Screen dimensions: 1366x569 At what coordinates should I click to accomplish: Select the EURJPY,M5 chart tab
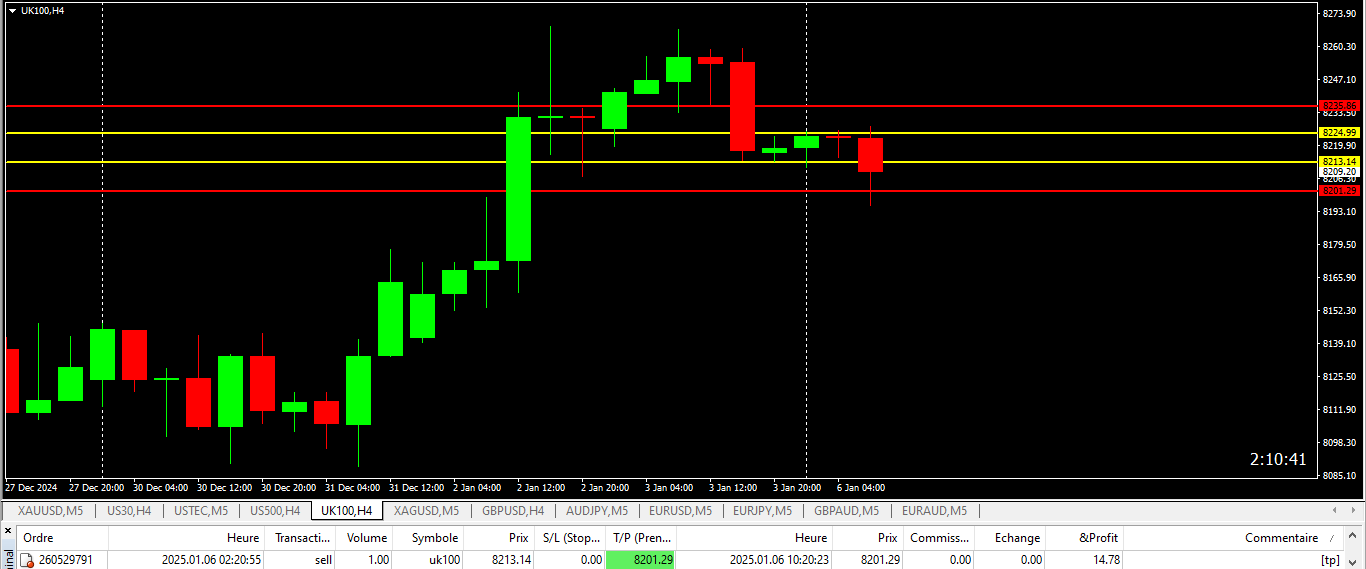click(763, 511)
